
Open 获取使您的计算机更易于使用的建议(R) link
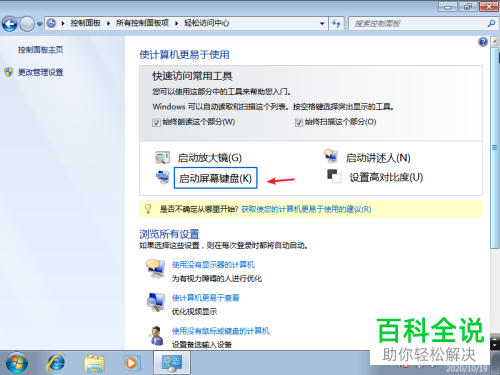tap(306, 209)
